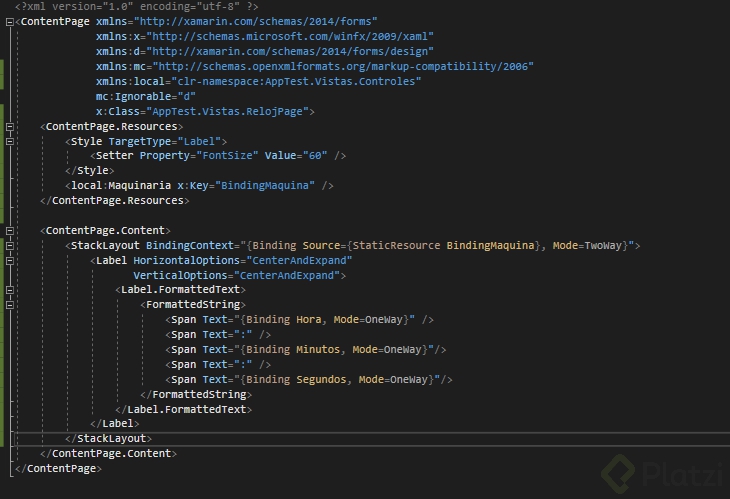Click the Binding Segundos span

pyautogui.click(x=309, y=380)
